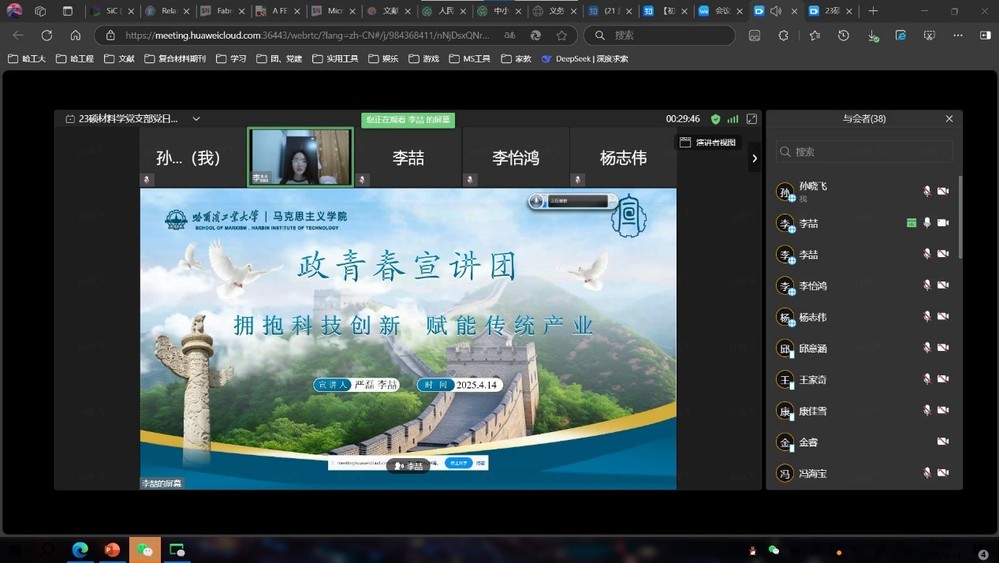The height and width of the screenshot is (563, 999).
Task: Toggle camera for 金睿 in participant list
Action: point(943,442)
